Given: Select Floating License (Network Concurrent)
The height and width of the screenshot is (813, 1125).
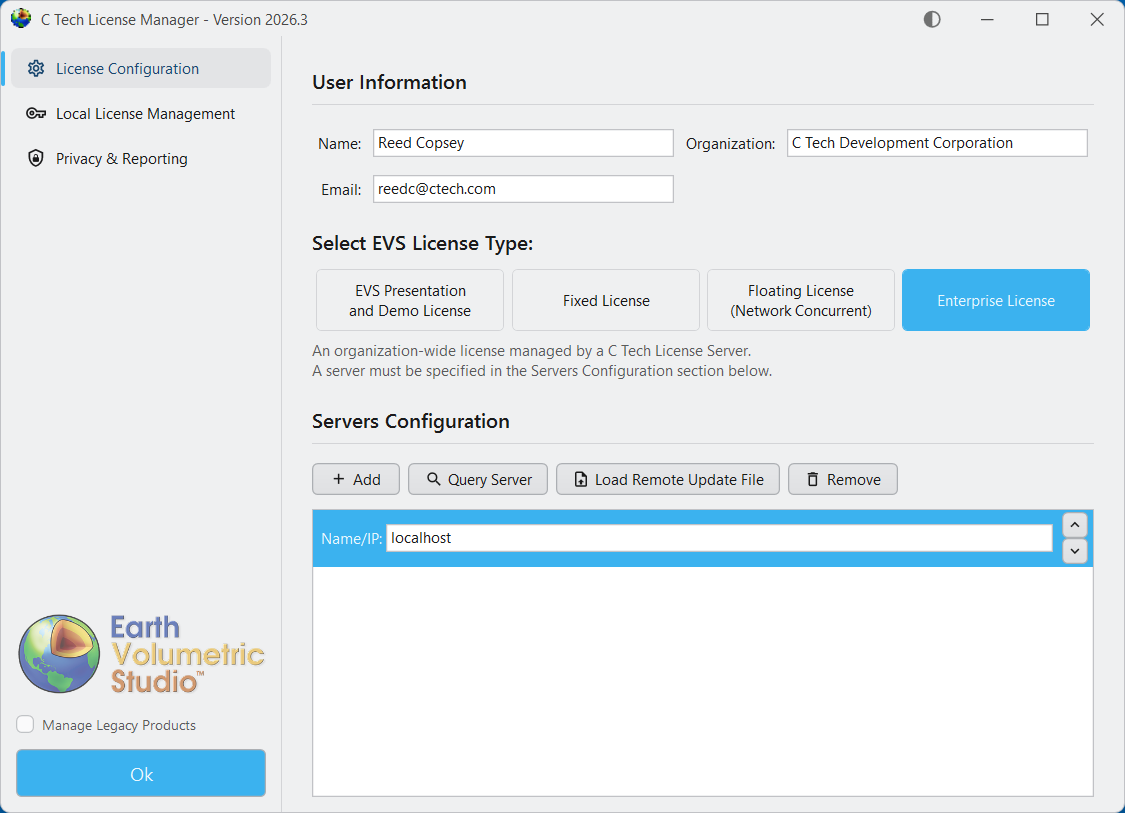Looking at the screenshot, I should tap(800, 299).
